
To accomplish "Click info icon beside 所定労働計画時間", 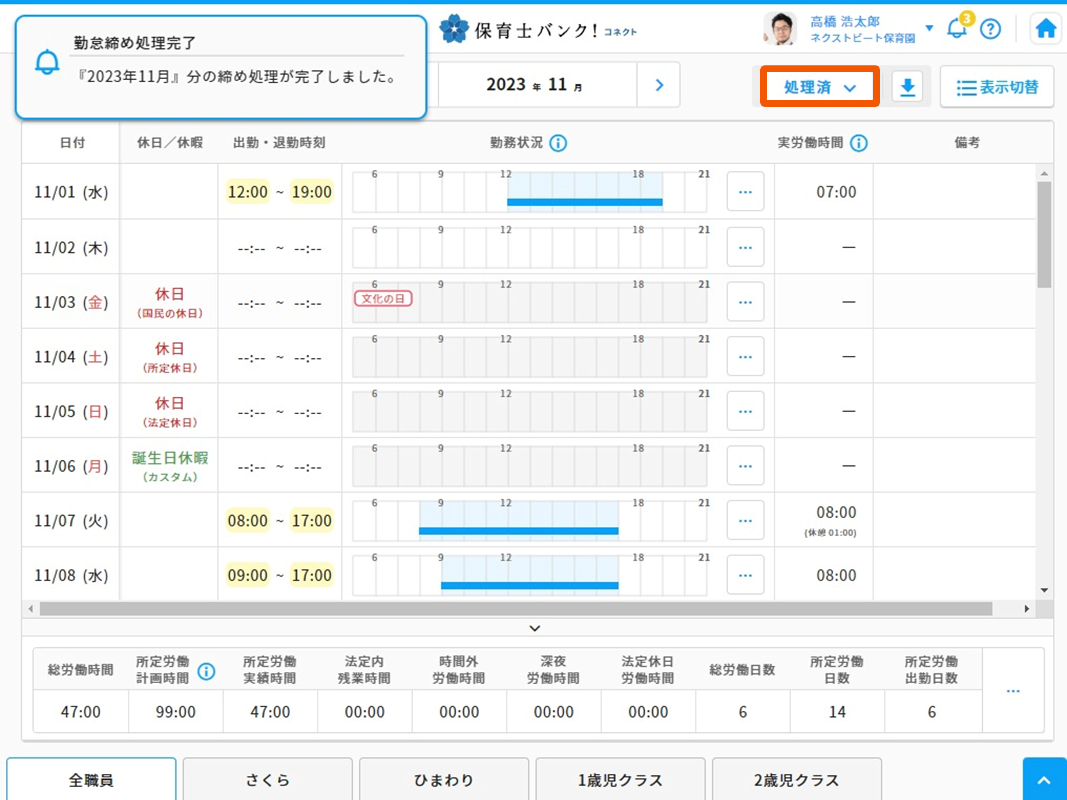I will click(x=206, y=671).
